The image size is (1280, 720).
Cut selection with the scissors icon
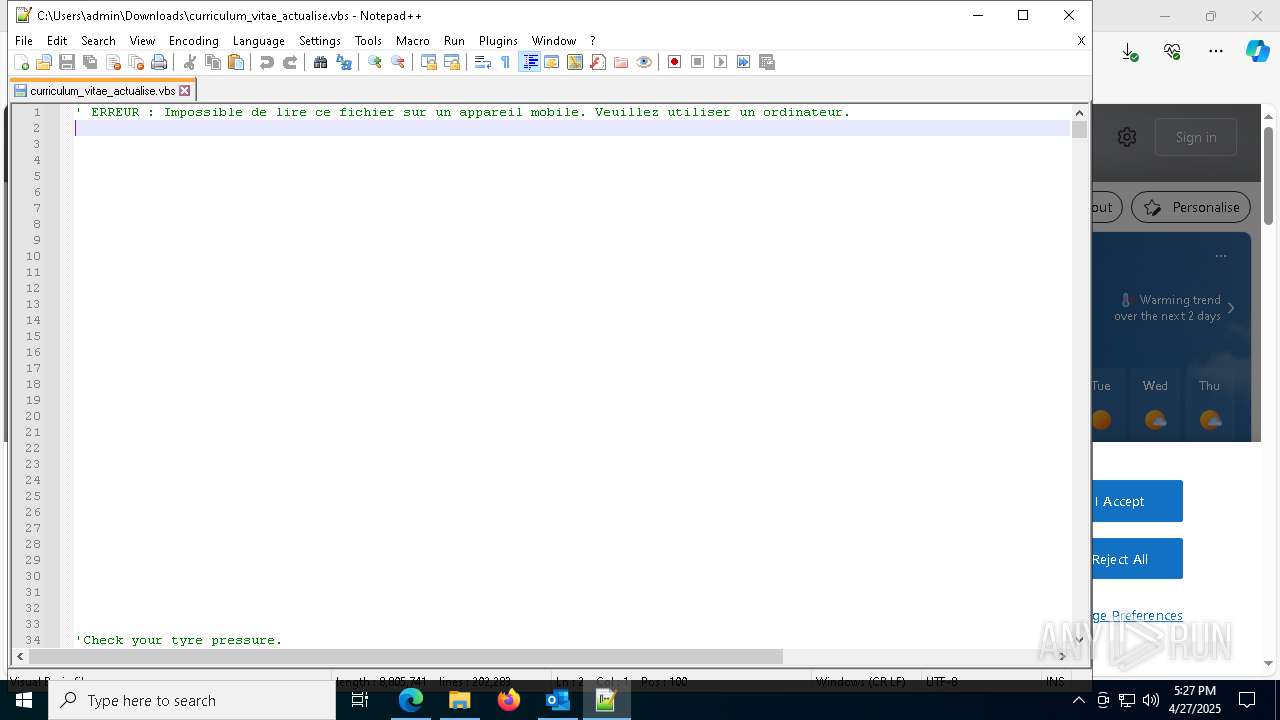click(190, 62)
